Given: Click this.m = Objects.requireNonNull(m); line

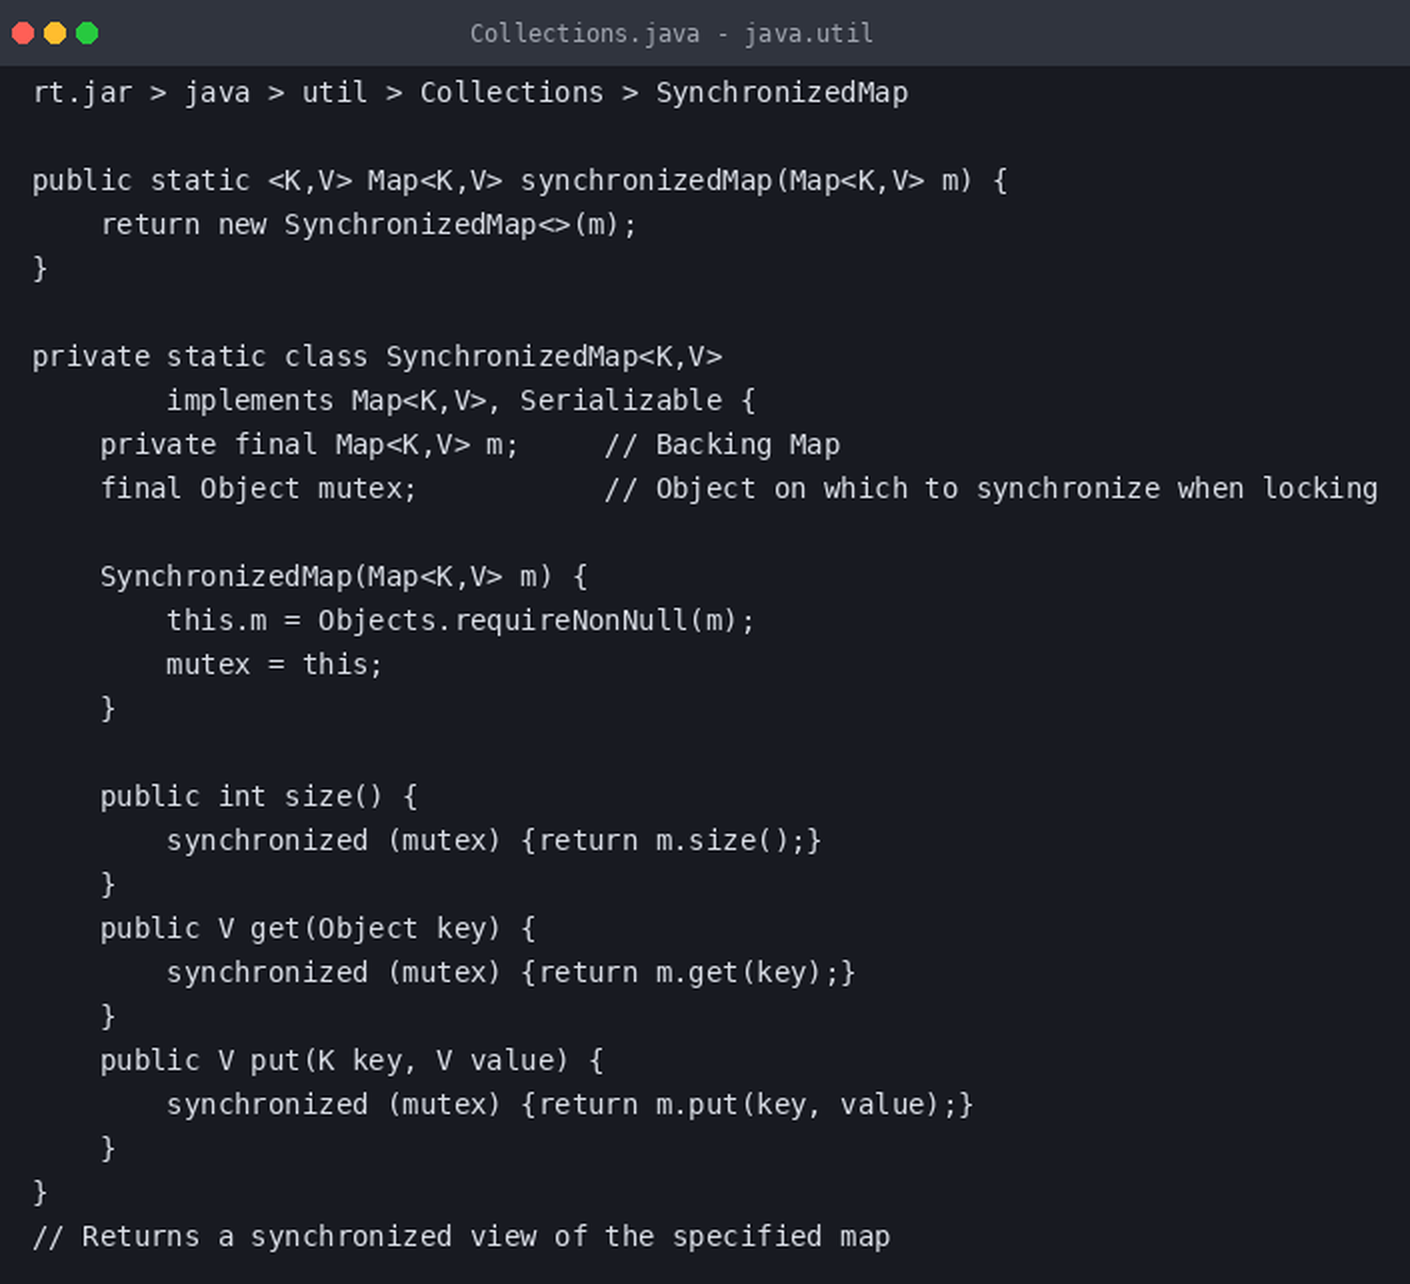Looking at the screenshot, I should (x=460, y=621).
